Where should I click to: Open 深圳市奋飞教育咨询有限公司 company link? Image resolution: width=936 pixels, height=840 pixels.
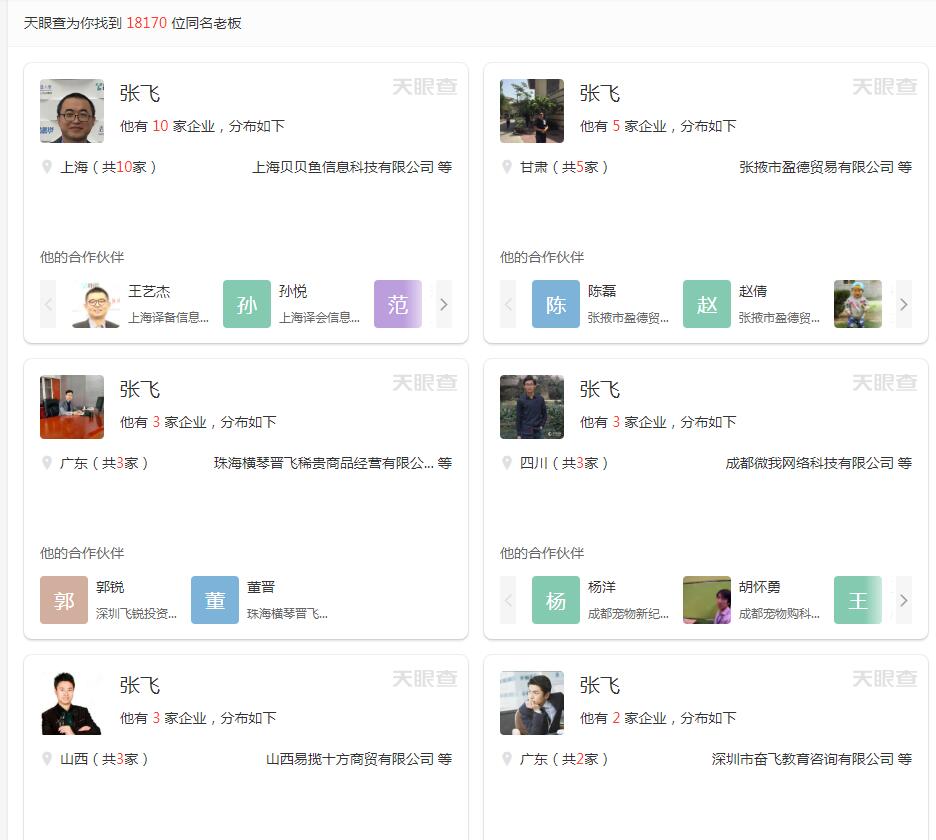(802, 759)
